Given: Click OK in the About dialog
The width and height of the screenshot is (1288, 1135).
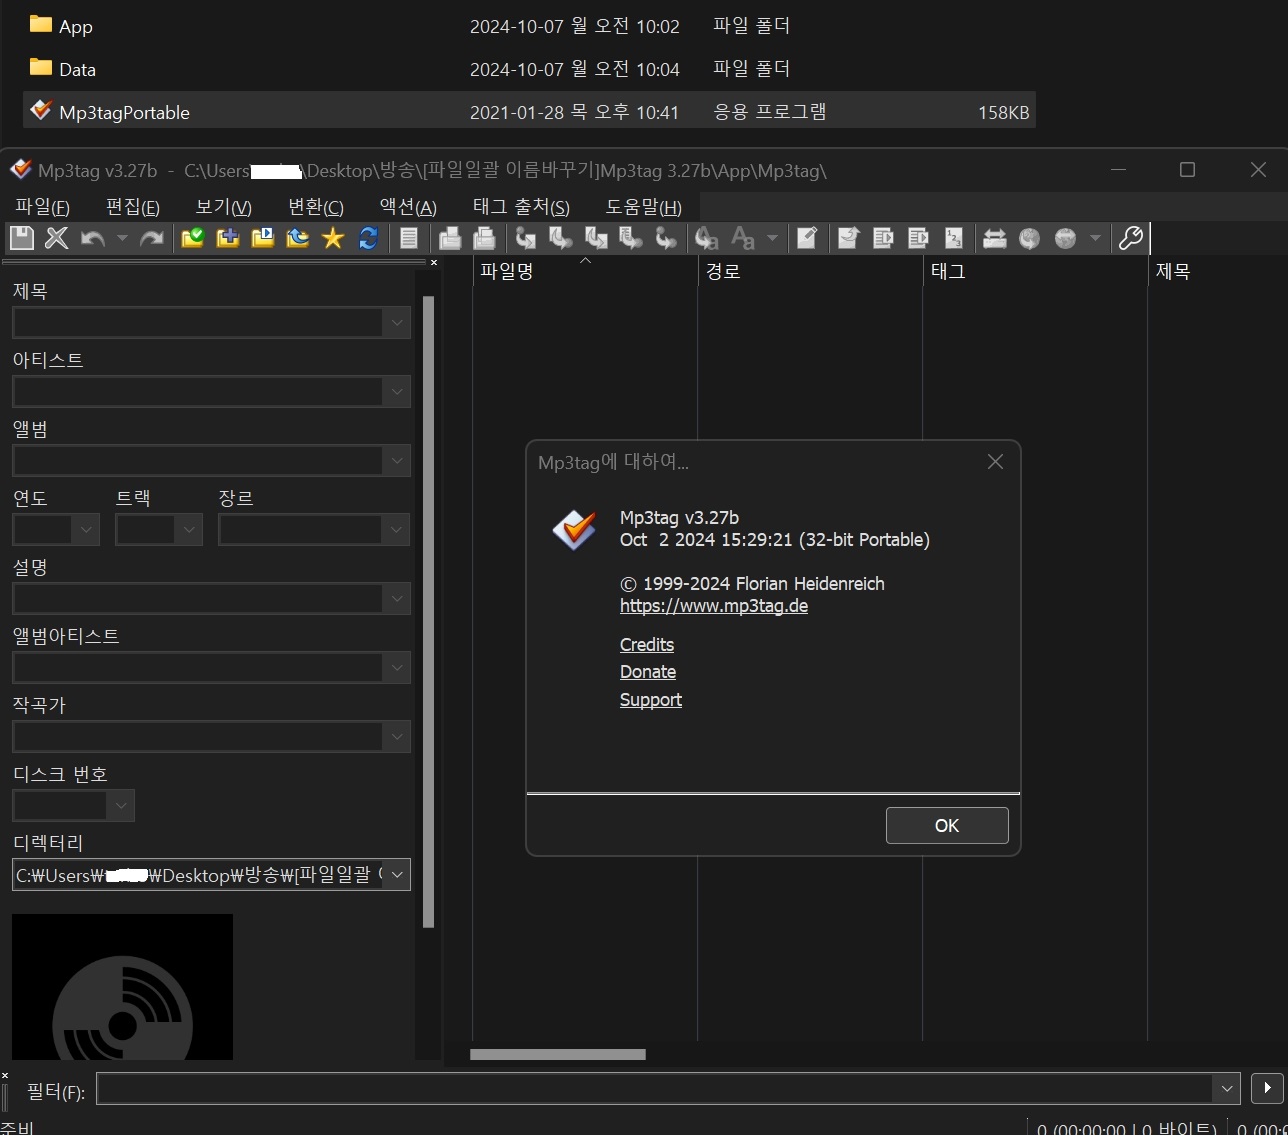Looking at the screenshot, I should [947, 826].
